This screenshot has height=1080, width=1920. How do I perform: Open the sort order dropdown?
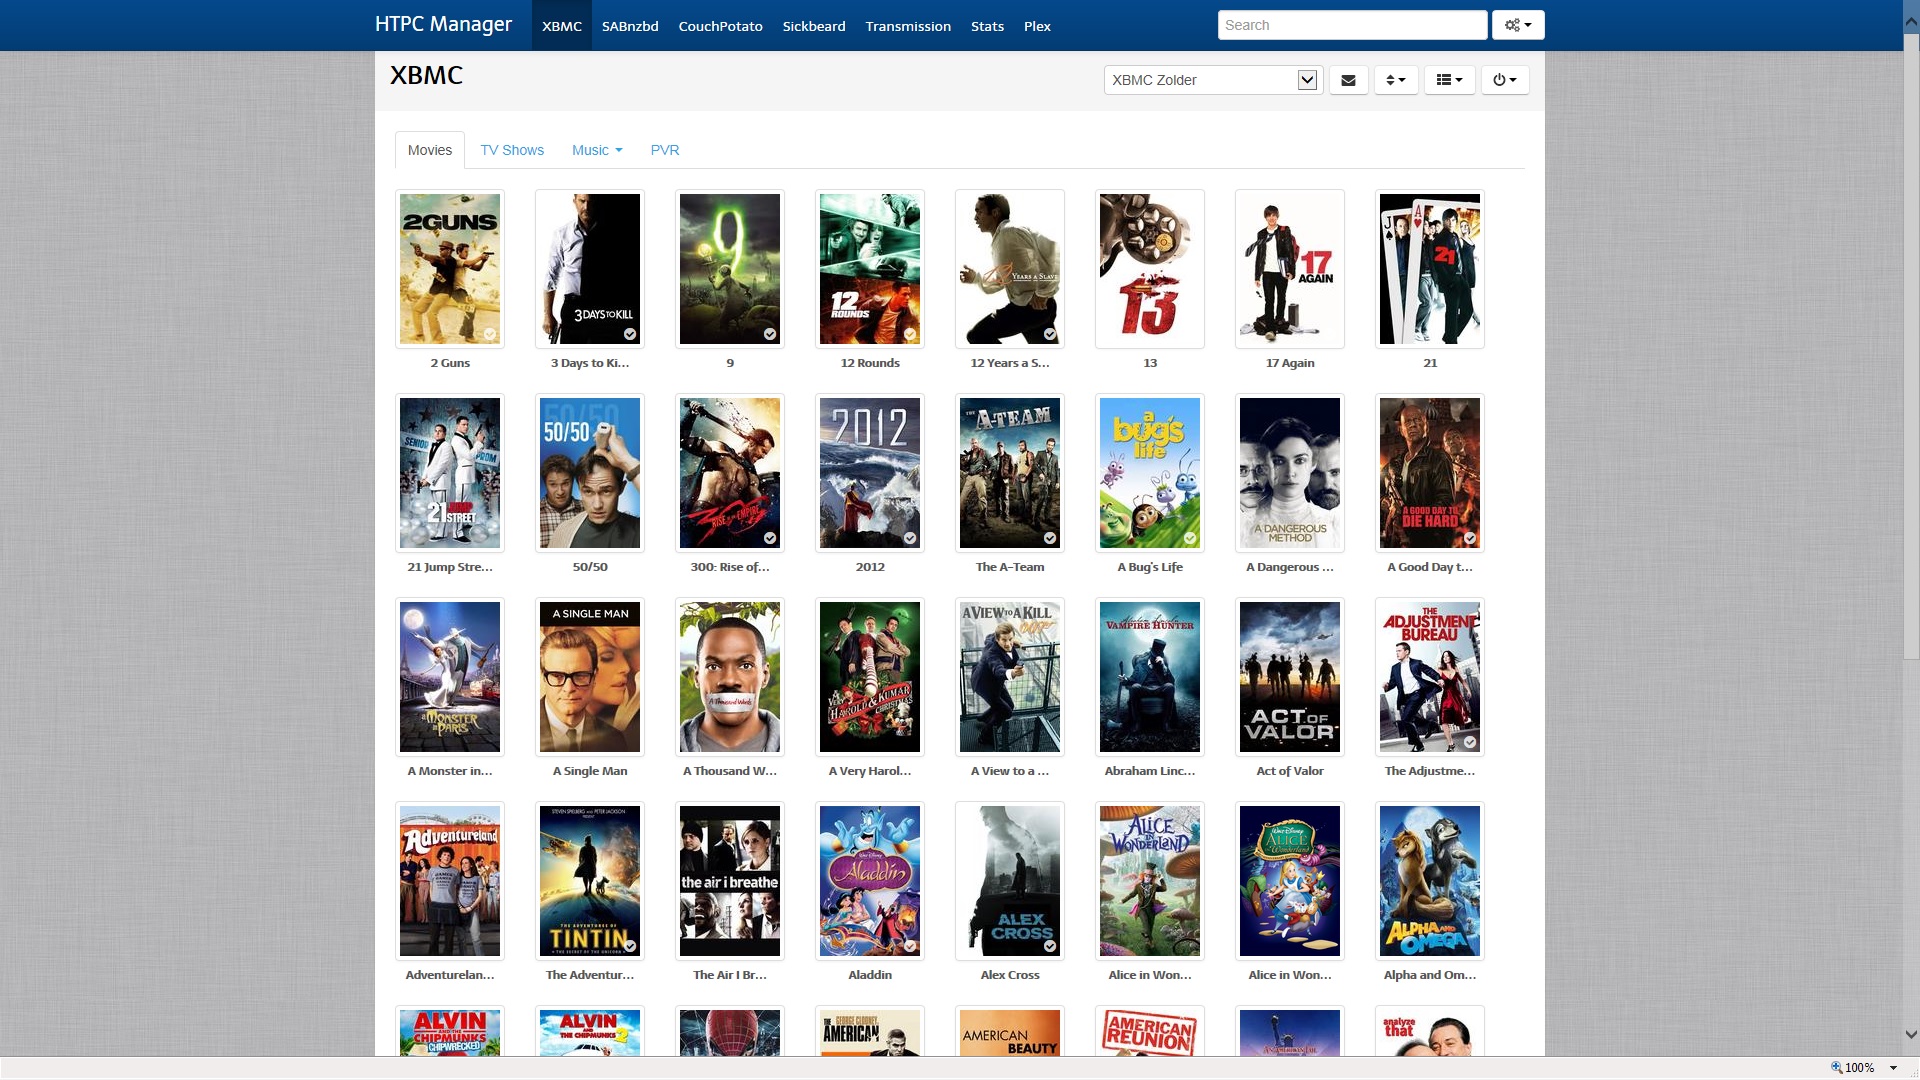point(1396,80)
